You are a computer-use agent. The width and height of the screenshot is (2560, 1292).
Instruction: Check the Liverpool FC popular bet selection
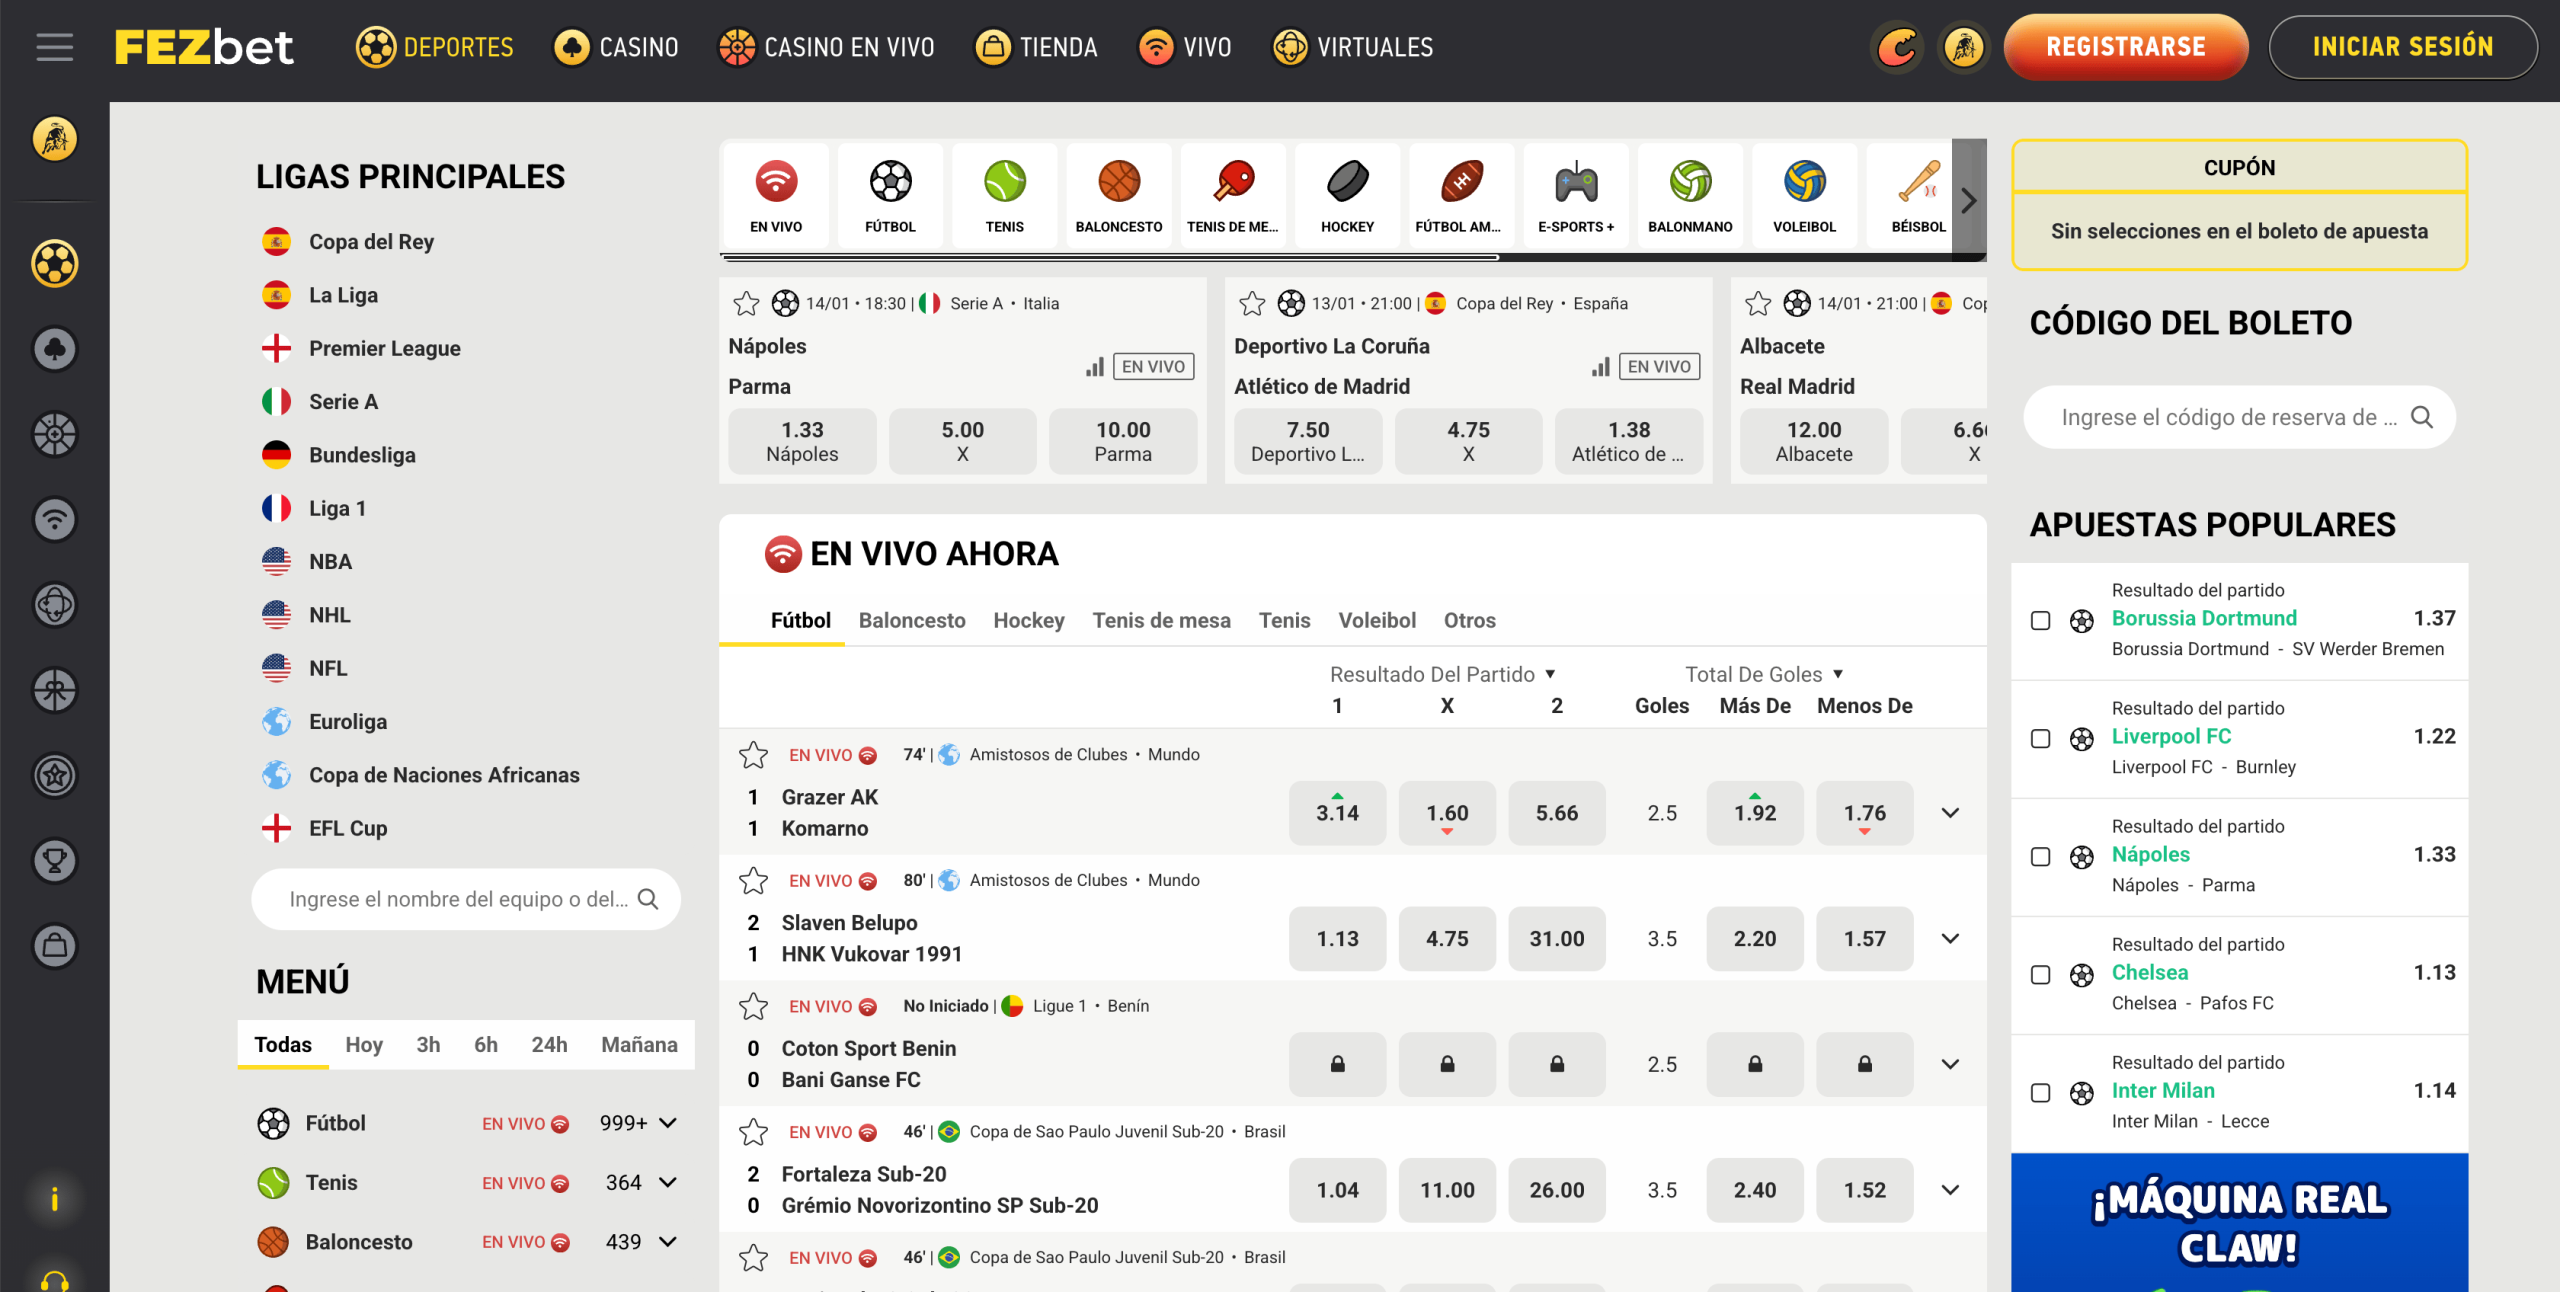tap(2041, 739)
